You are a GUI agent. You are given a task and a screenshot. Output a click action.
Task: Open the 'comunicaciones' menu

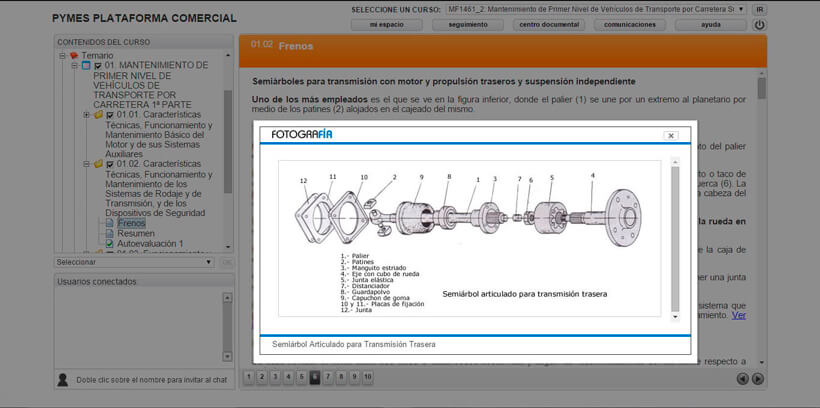click(630, 25)
